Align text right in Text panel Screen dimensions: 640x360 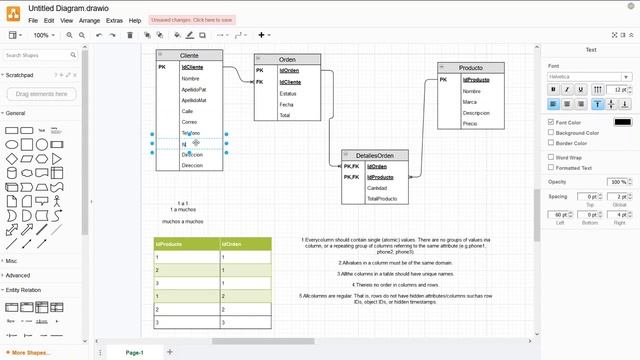click(x=580, y=104)
